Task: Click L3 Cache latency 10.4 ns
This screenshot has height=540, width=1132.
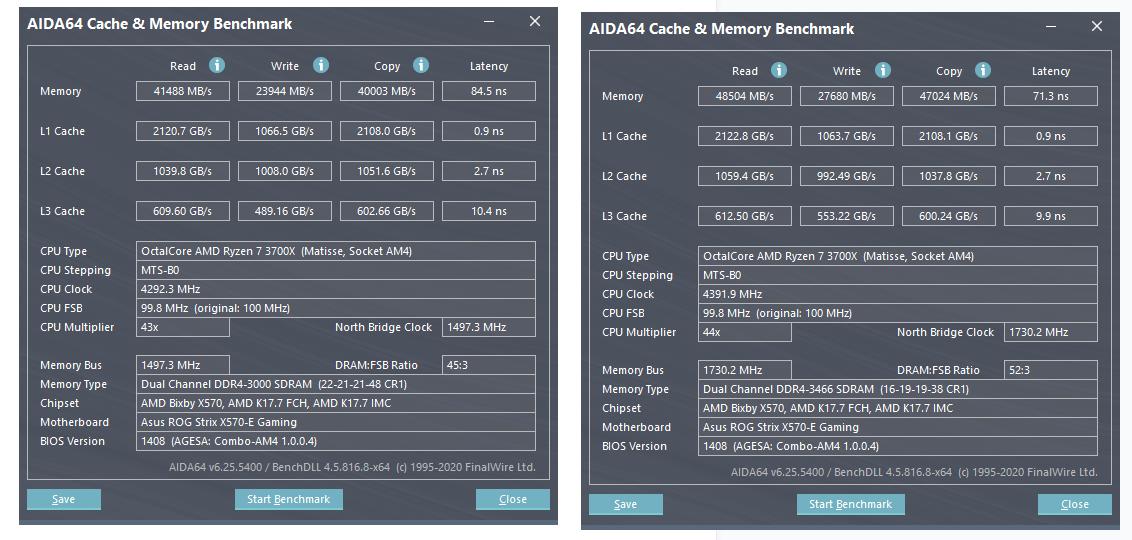Action: (x=489, y=211)
